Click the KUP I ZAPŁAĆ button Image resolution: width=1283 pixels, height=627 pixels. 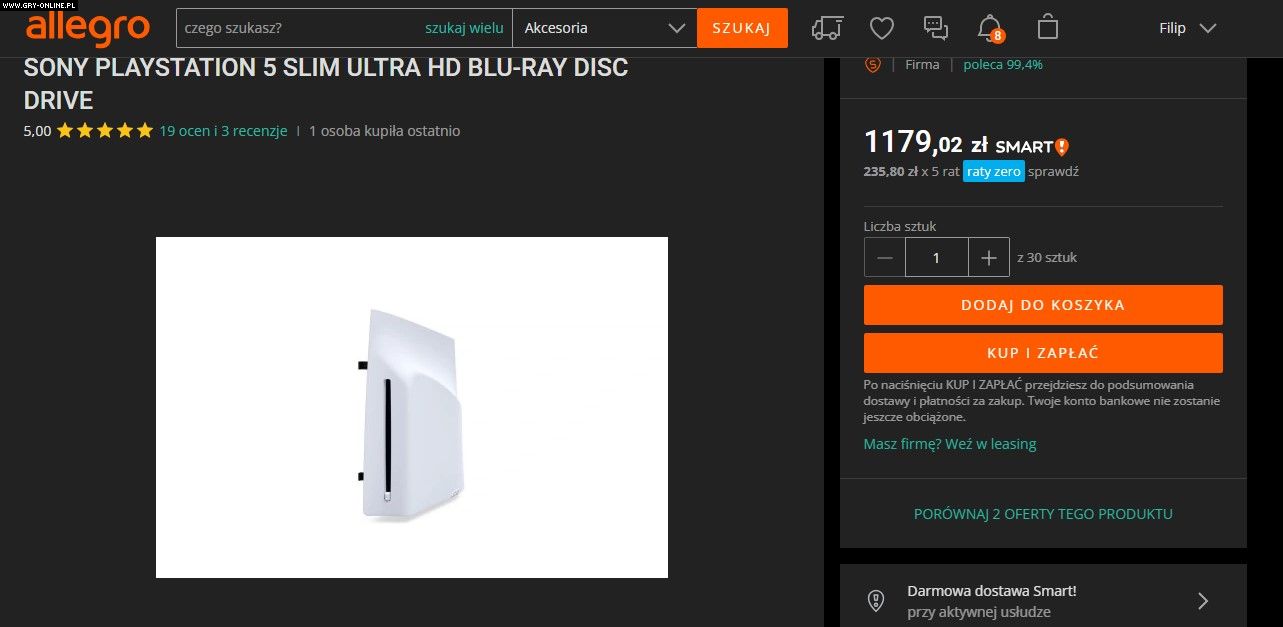(x=1043, y=353)
